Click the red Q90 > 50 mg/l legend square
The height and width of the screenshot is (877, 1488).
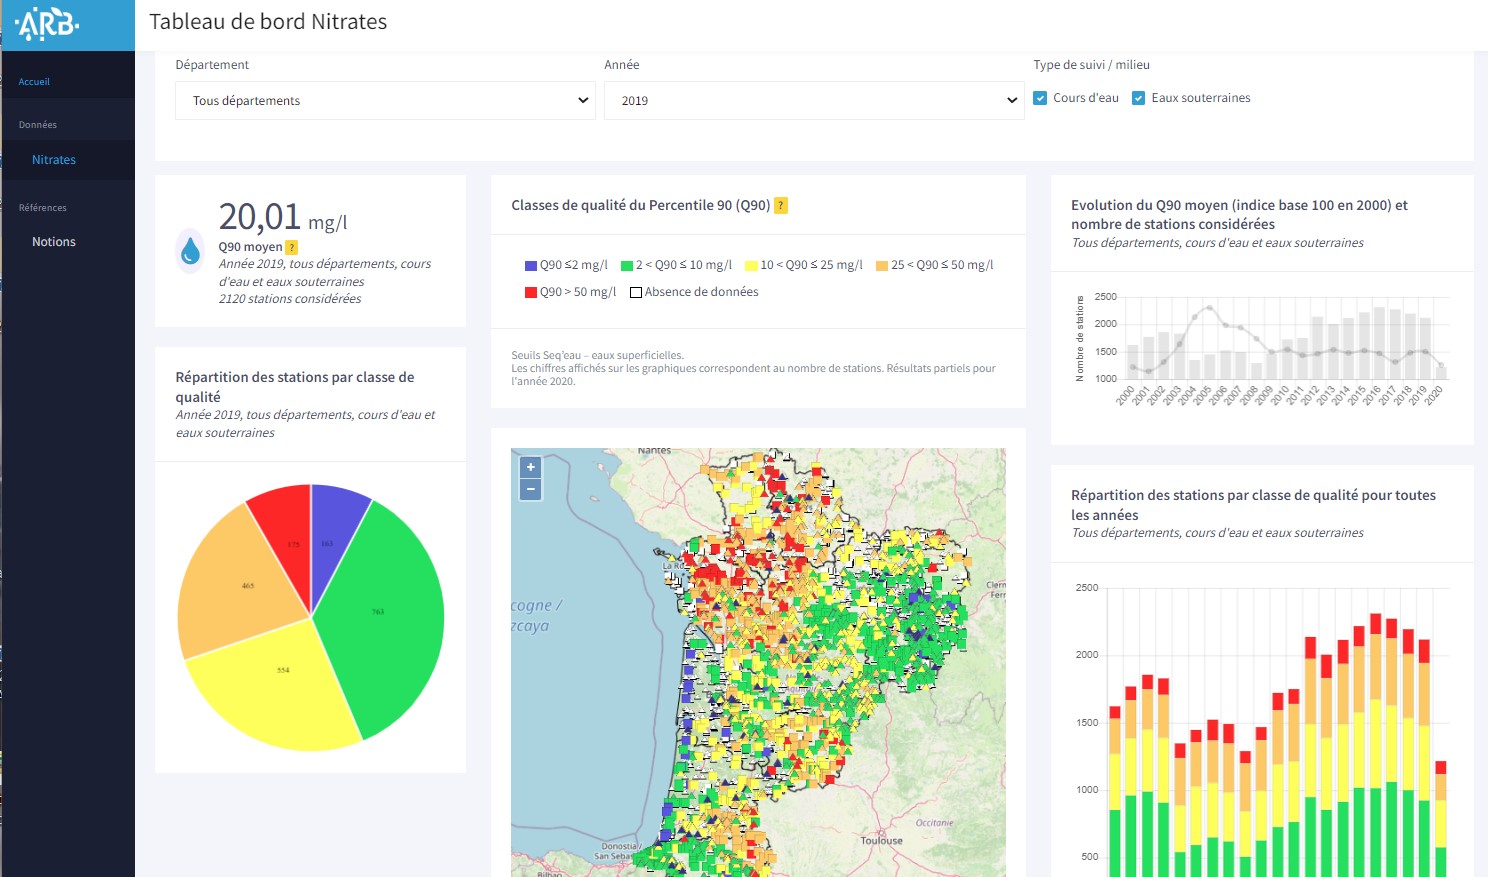click(531, 292)
